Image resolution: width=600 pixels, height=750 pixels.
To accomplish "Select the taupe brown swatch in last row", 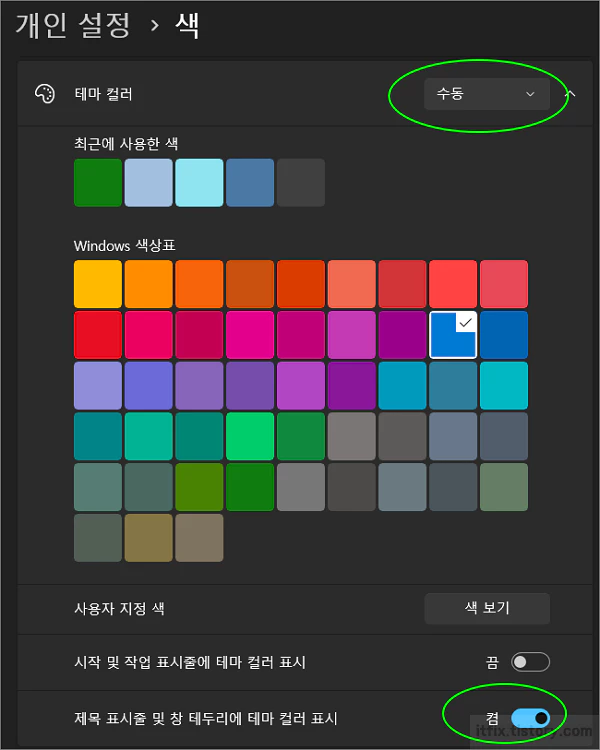I will click(x=200, y=538).
